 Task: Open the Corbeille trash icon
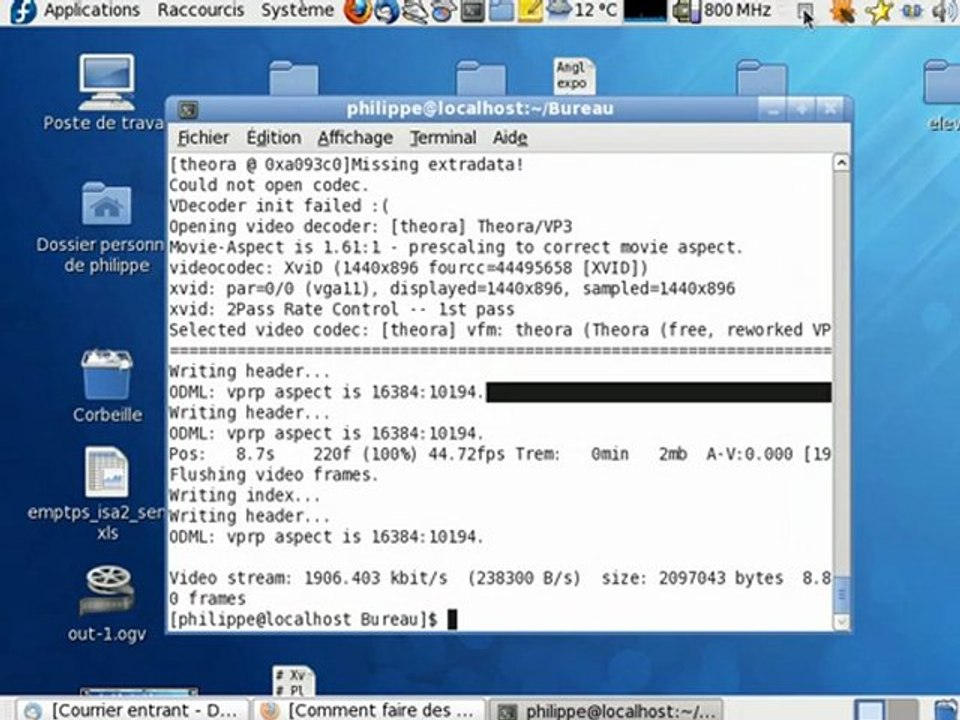[107, 386]
